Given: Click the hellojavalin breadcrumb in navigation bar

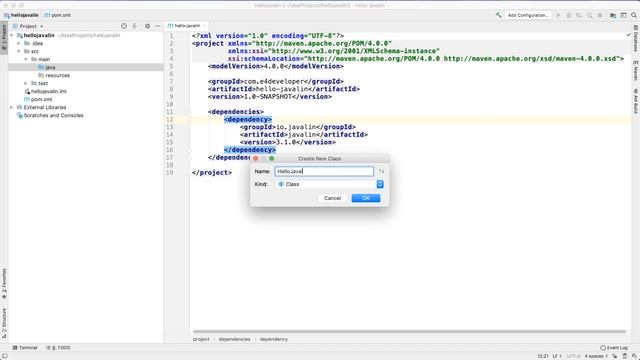Looking at the screenshot, I should coord(21,15).
